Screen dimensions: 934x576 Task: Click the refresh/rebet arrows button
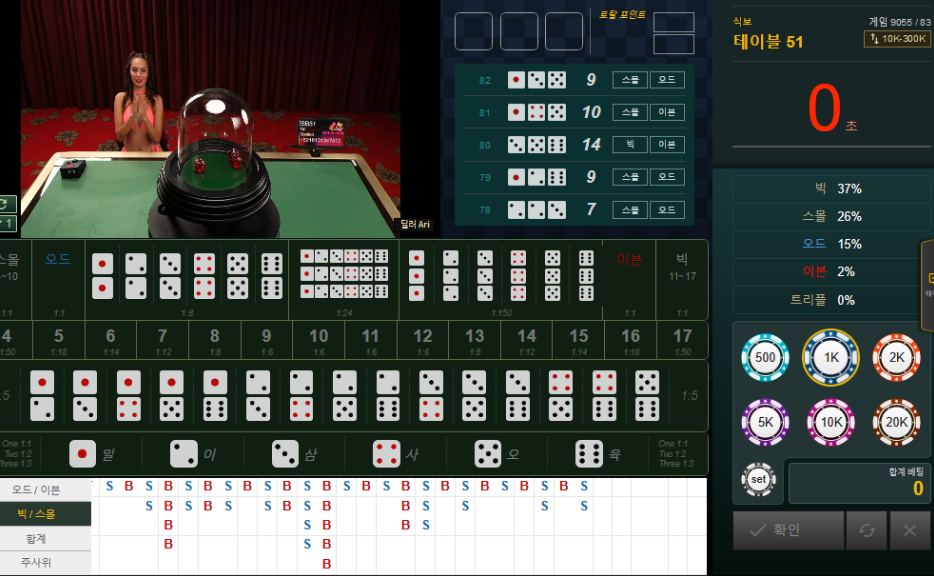pyautogui.click(x=866, y=530)
